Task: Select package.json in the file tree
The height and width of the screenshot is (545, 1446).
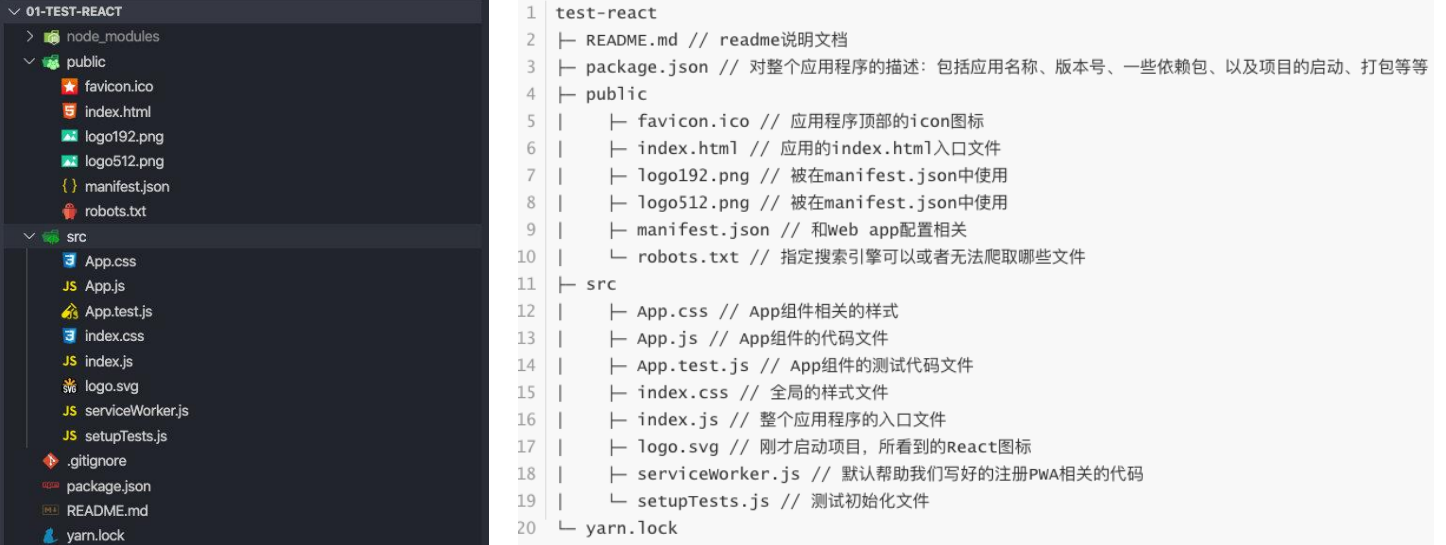Action: pyautogui.click(x=109, y=486)
